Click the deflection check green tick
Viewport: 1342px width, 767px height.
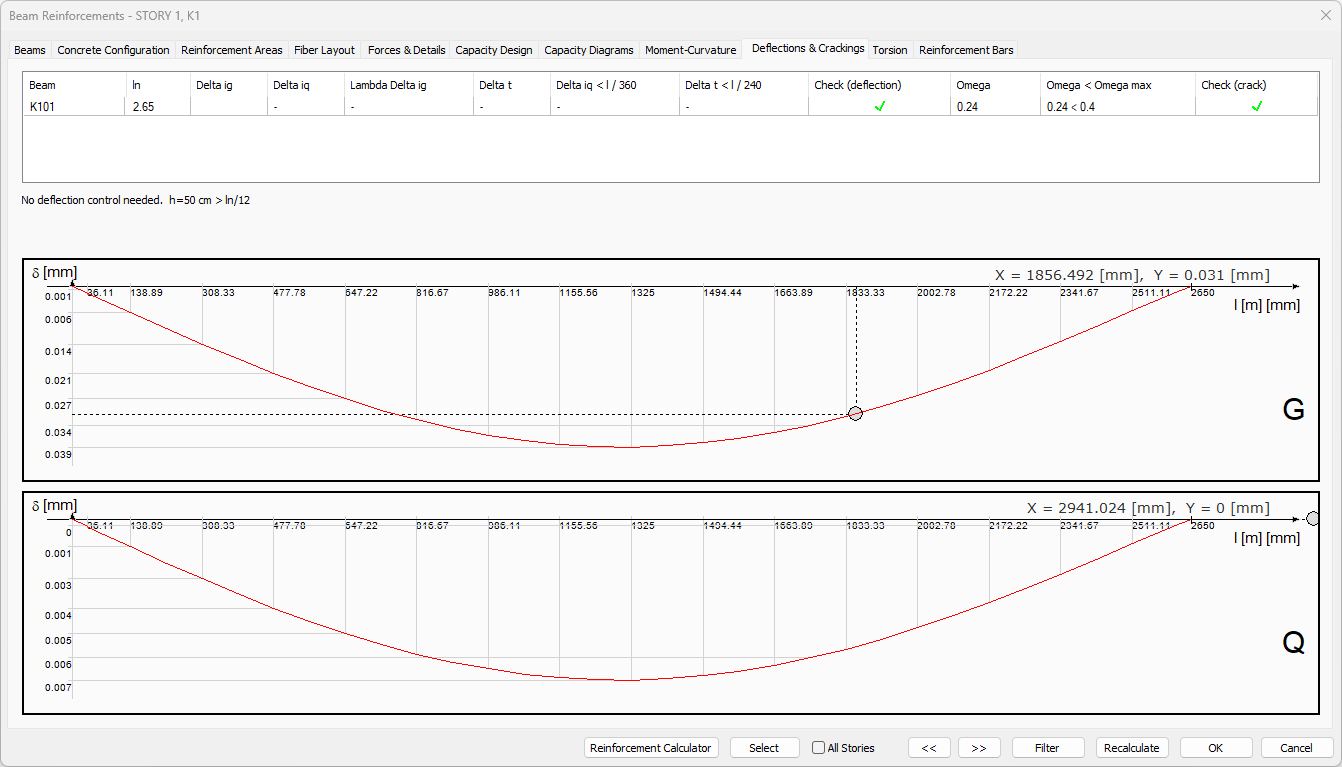pyautogui.click(x=880, y=106)
